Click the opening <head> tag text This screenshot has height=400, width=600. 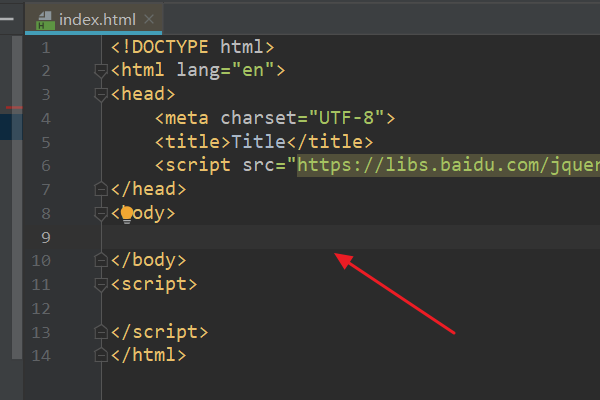(143, 95)
